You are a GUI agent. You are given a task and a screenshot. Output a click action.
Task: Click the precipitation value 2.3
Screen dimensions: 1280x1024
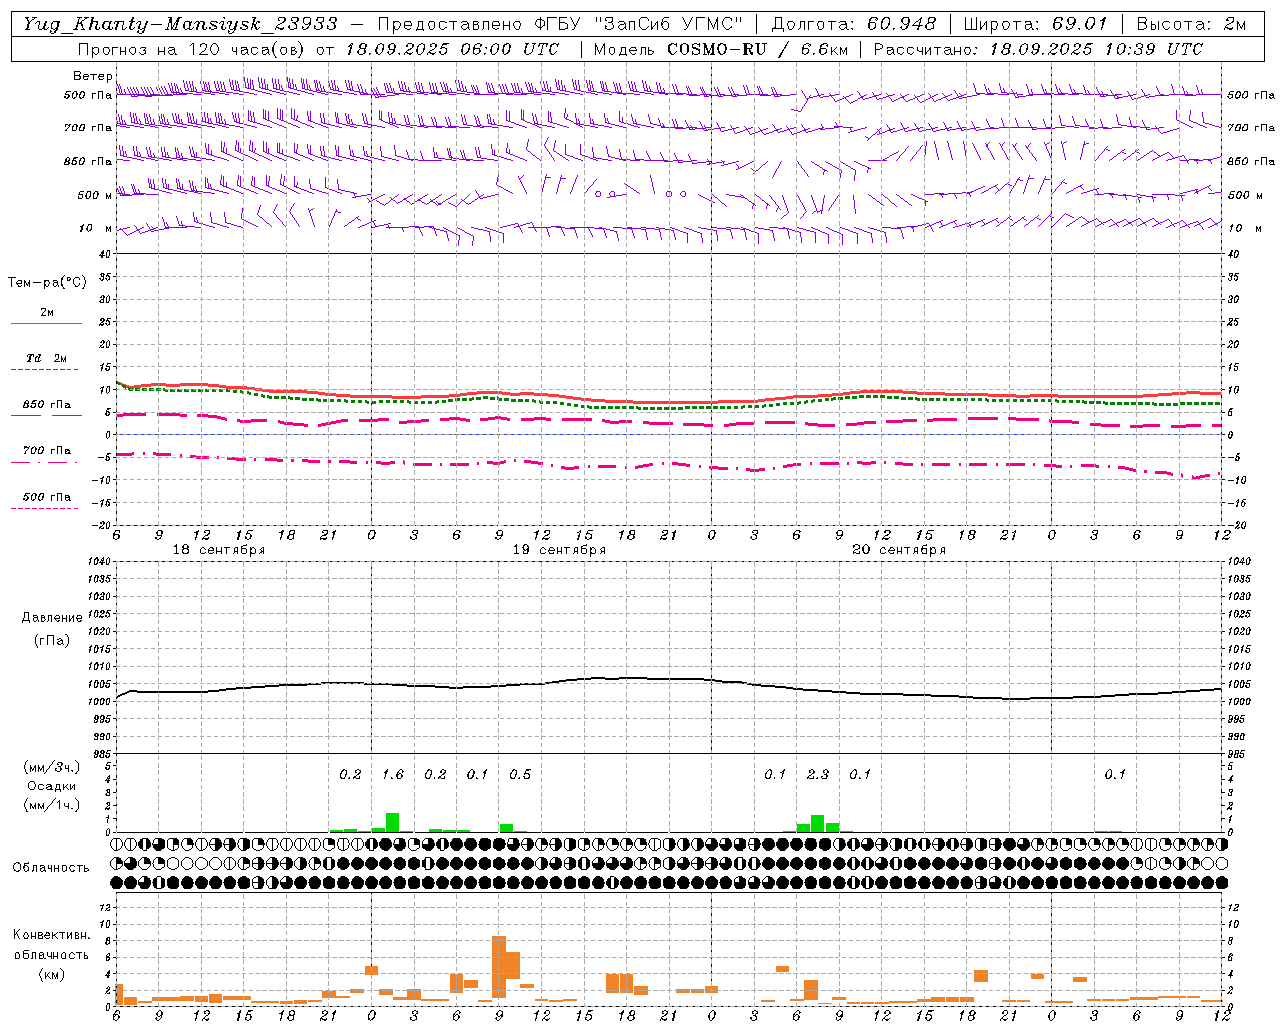[x=818, y=775]
